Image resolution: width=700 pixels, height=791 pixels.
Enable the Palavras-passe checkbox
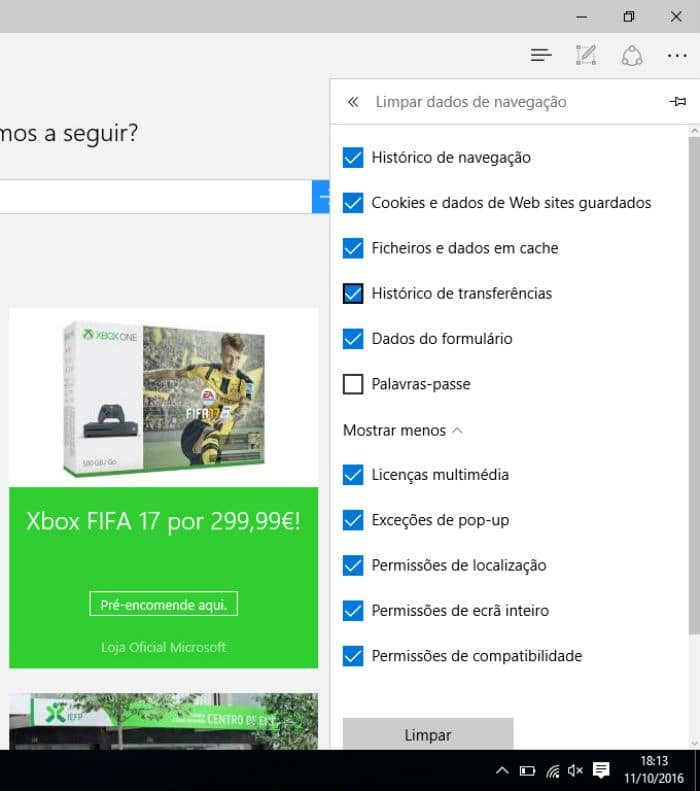(x=353, y=384)
